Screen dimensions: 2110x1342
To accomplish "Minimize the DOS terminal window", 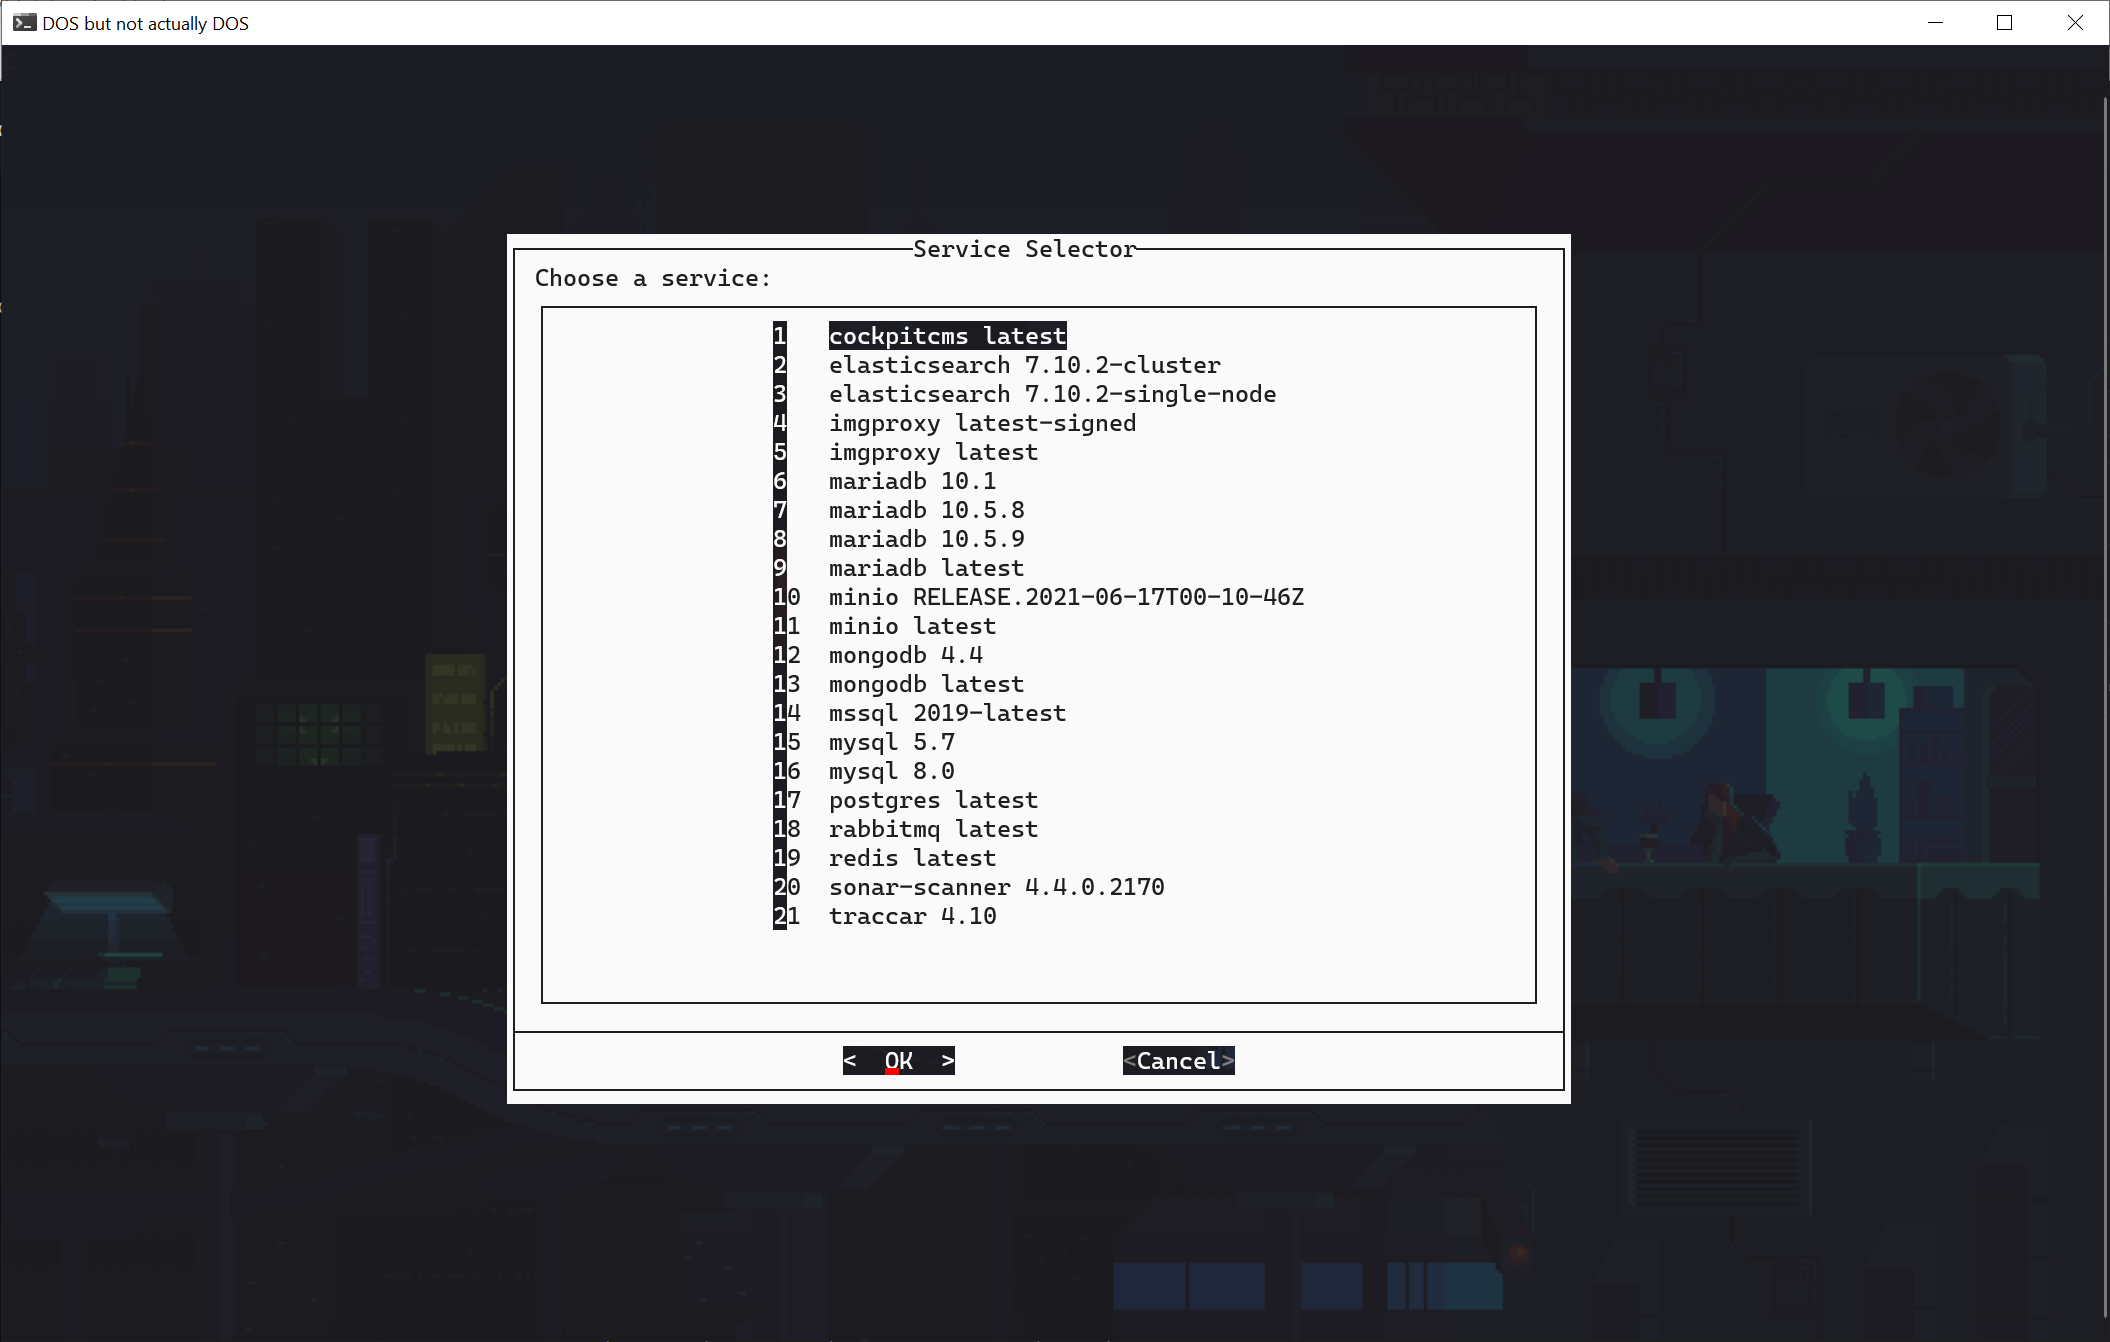I will point(1935,22).
